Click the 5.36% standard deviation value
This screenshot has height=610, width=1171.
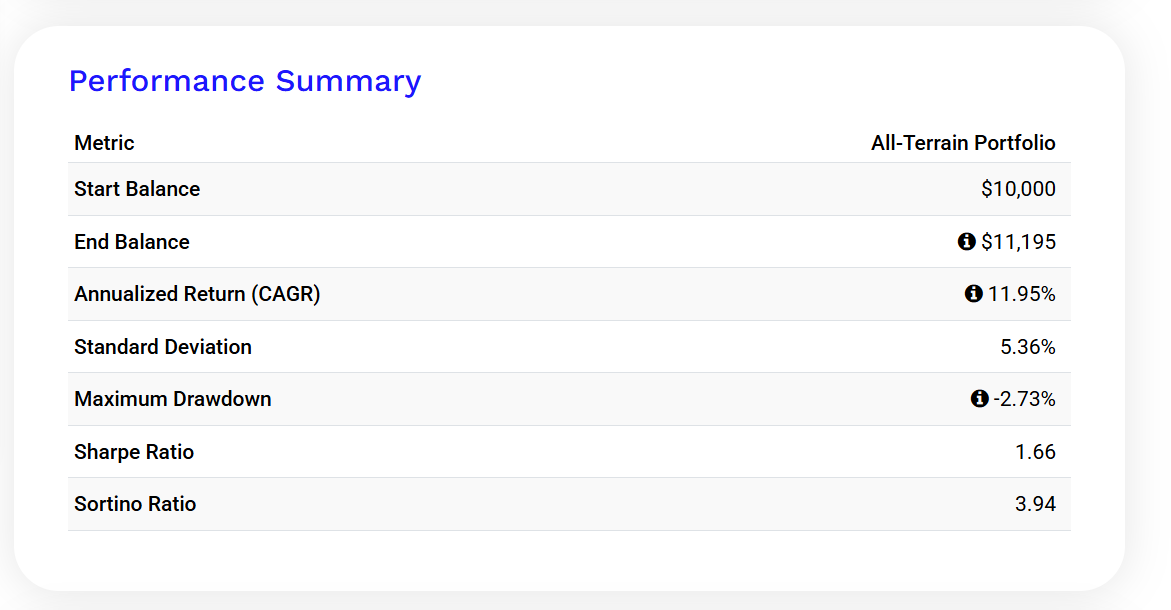pyautogui.click(x=1028, y=347)
